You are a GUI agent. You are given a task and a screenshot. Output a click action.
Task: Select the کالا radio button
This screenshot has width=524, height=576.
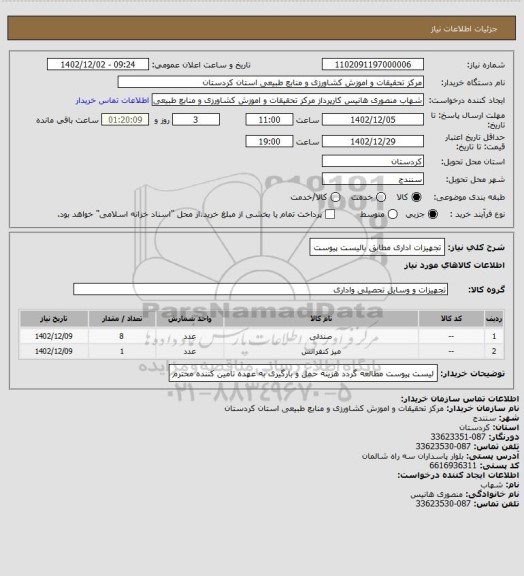[x=416, y=197]
